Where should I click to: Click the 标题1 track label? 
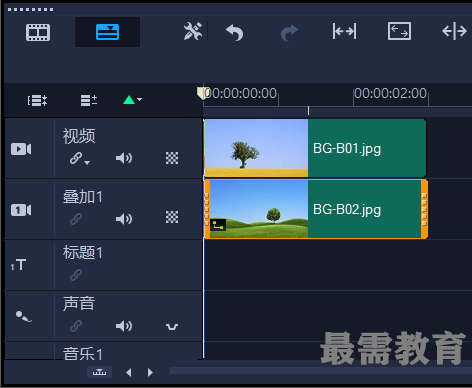(x=83, y=253)
